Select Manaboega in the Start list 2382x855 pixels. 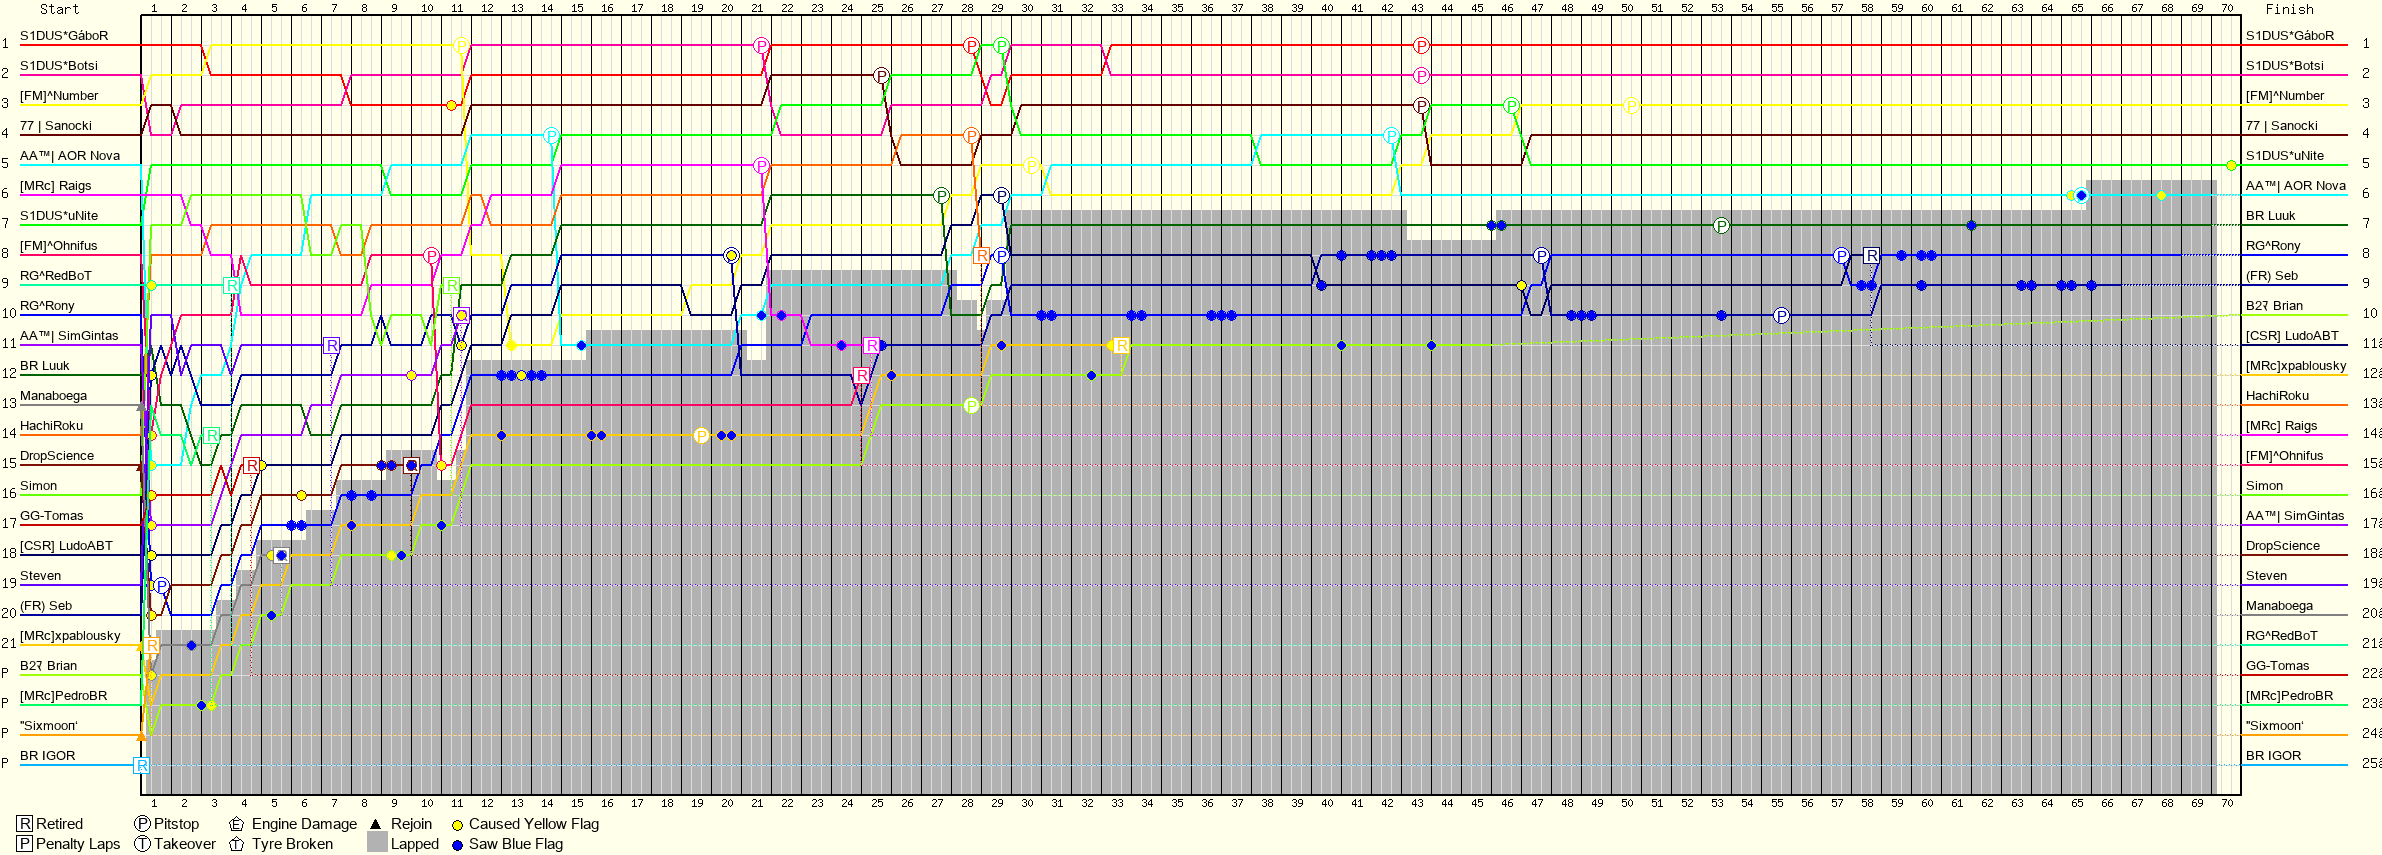(54, 396)
